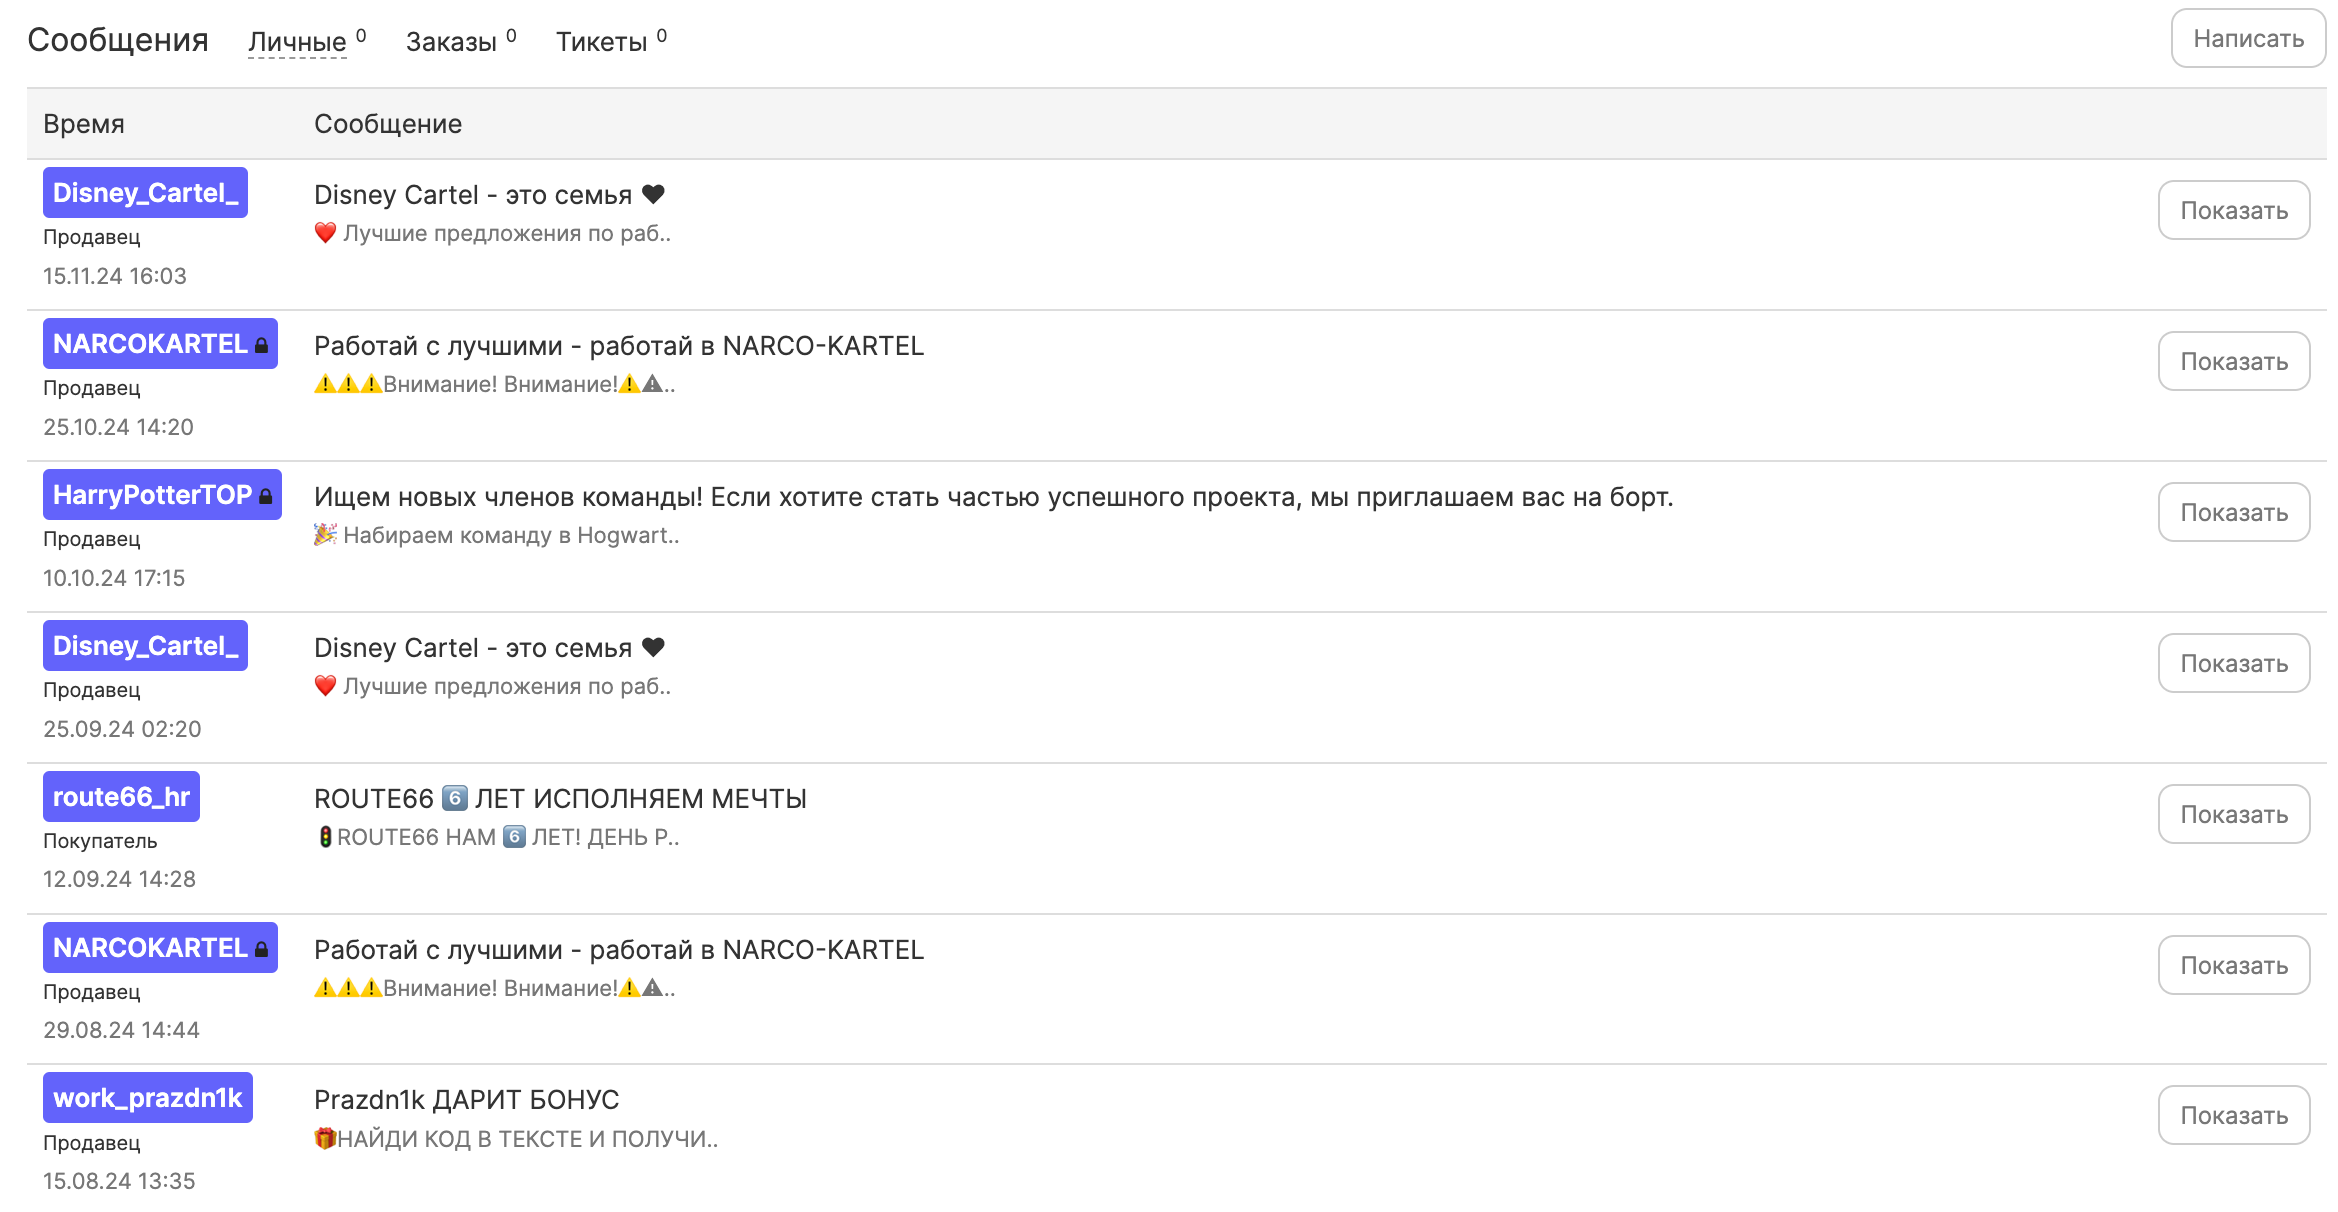This screenshot has width=2338, height=1212.
Task: Show the NARCOKARTEL message from 29.08.24
Action: click(x=2233, y=965)
